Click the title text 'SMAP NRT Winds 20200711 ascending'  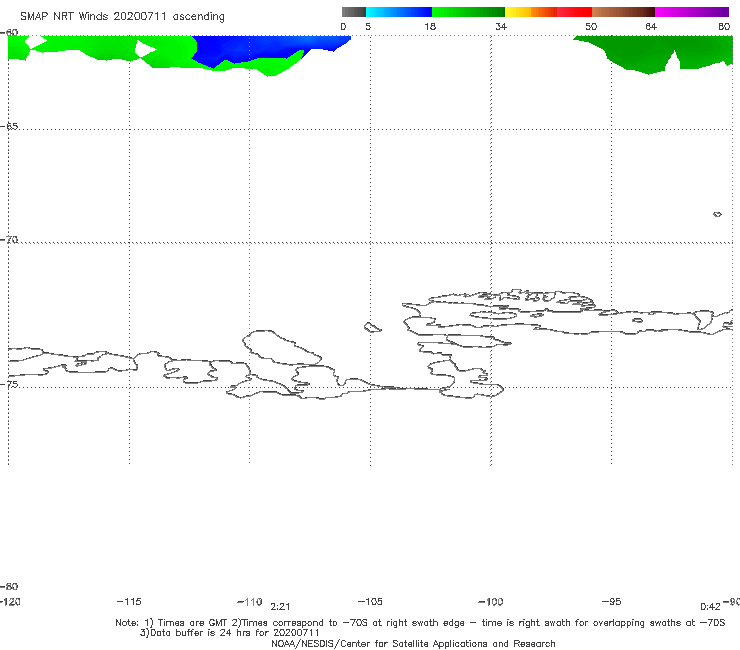coord(122,17)
